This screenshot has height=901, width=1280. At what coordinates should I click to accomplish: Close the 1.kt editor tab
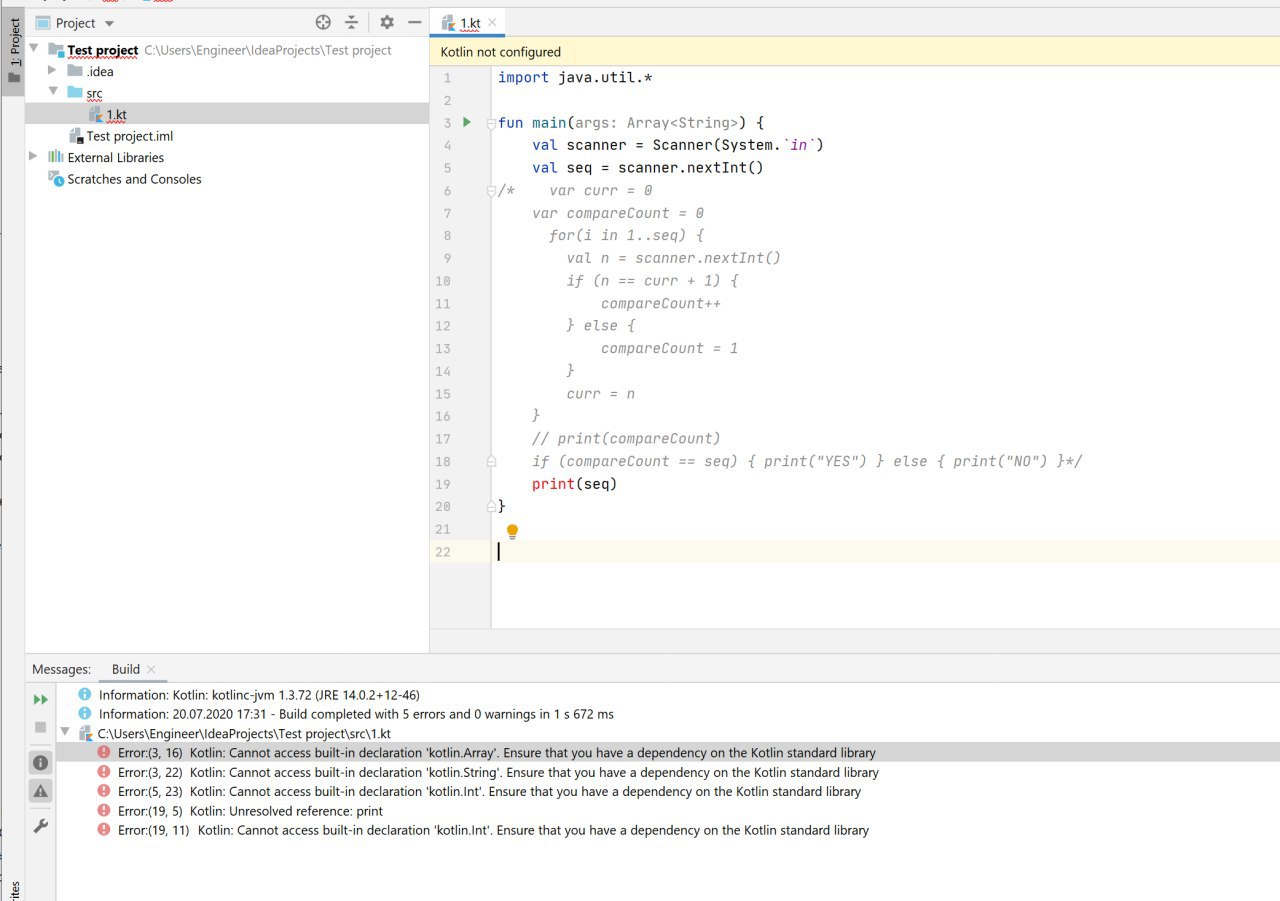(492, 22)
